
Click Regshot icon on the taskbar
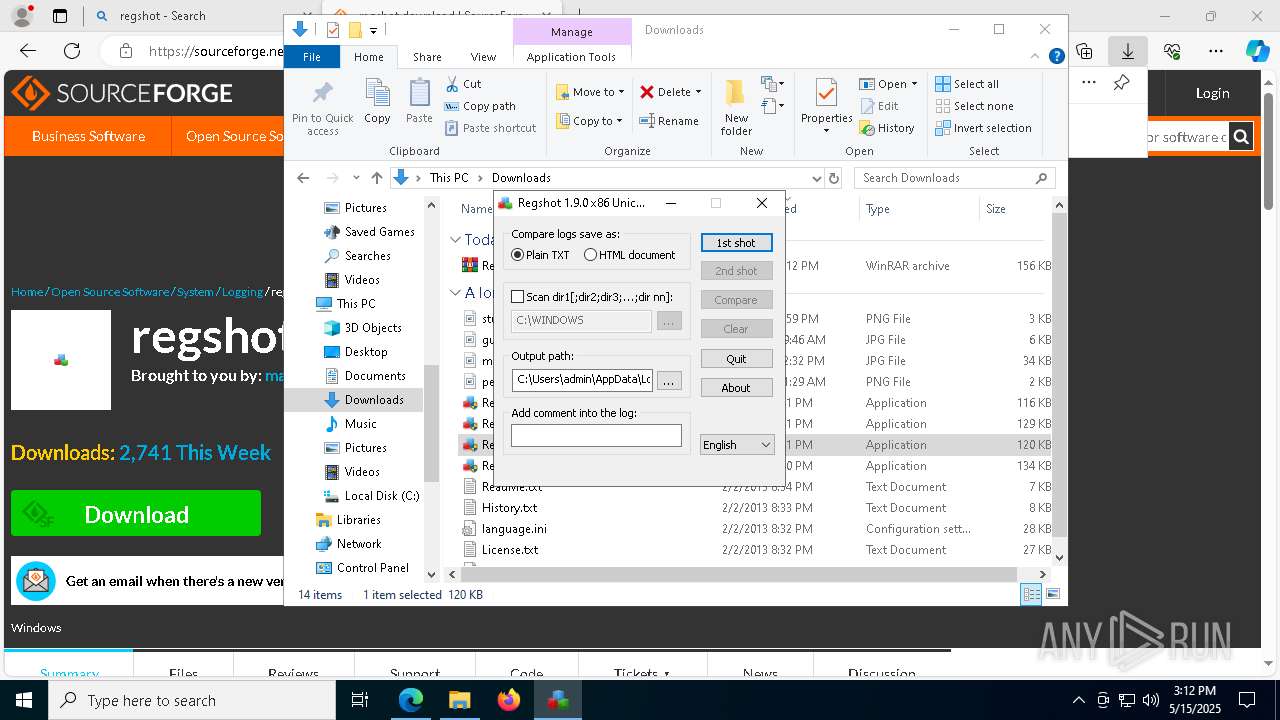[x=558, y=700]
